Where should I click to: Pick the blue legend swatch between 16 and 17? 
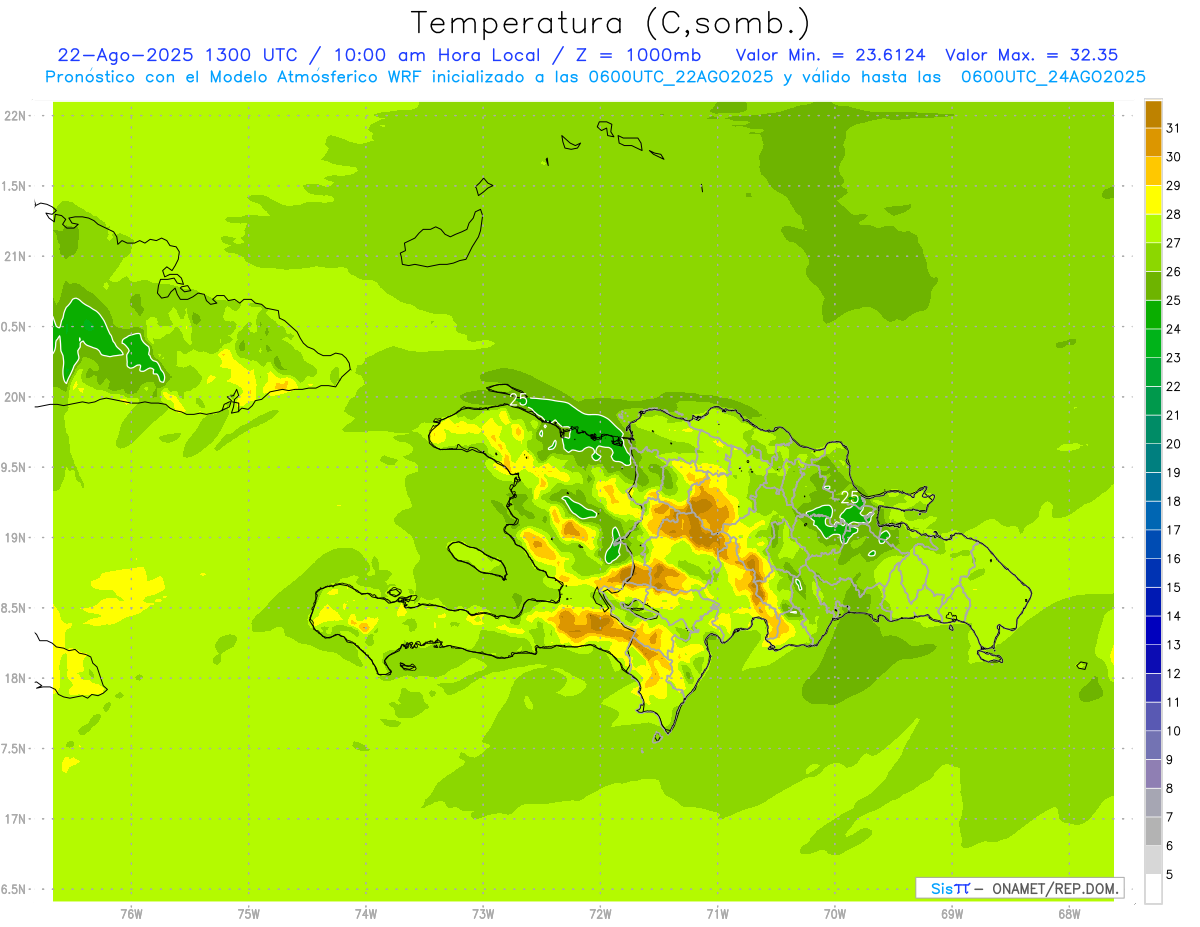click(1153, 544)
